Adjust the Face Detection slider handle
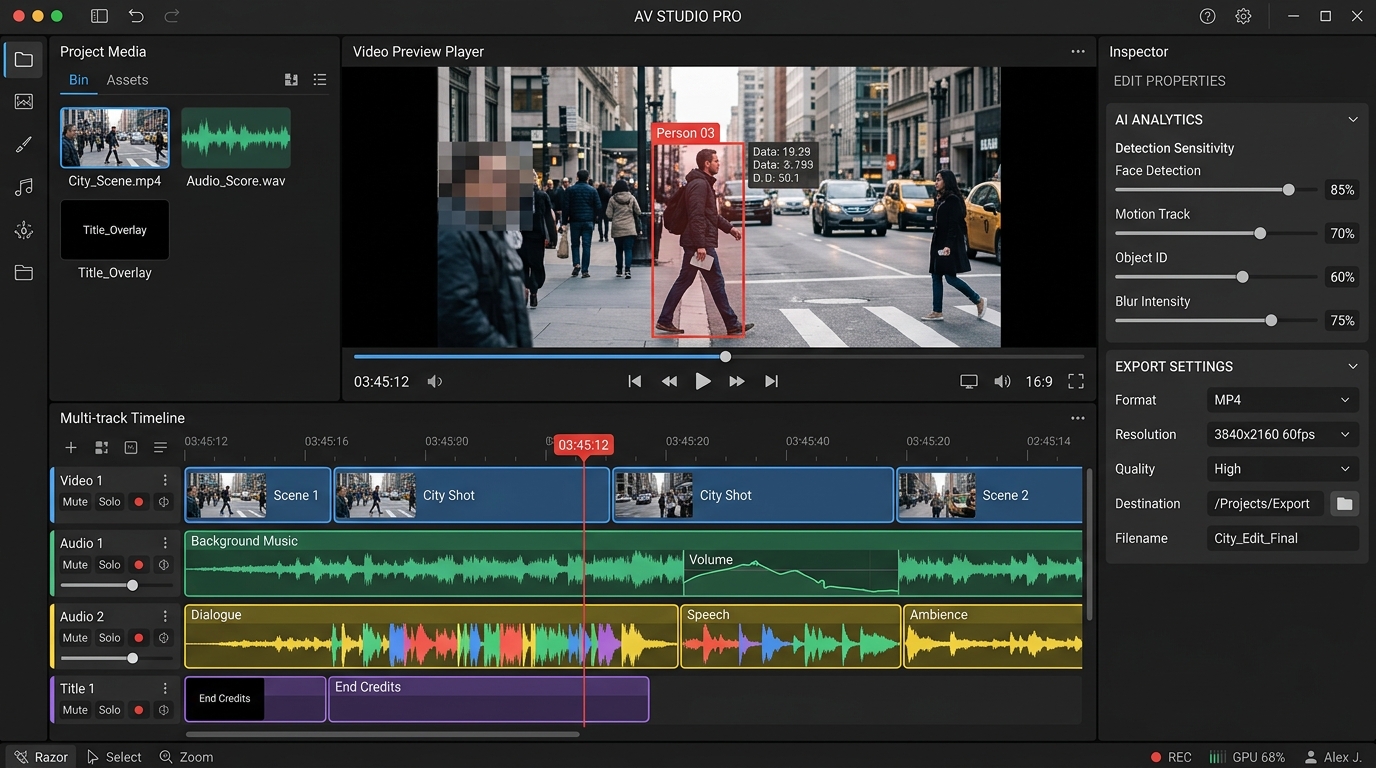 pyautogui.click(x=1289, y=190)
